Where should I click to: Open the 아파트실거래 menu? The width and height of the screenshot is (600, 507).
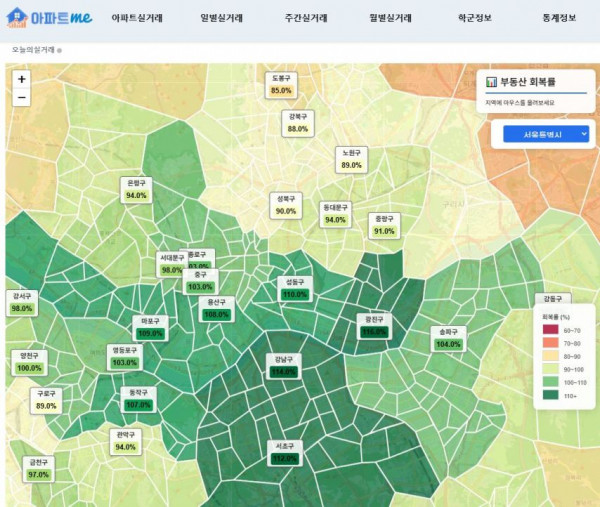[x=137, y=18]
